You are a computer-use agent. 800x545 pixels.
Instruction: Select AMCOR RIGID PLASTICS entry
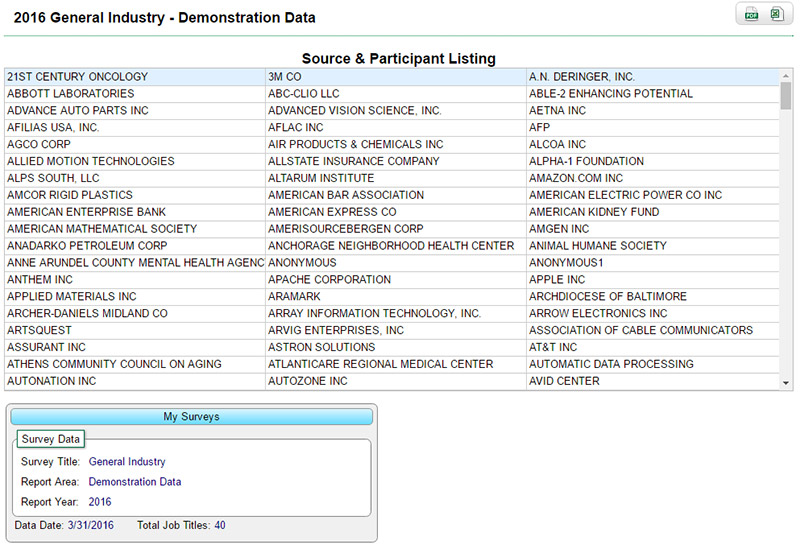click(135, 194)
